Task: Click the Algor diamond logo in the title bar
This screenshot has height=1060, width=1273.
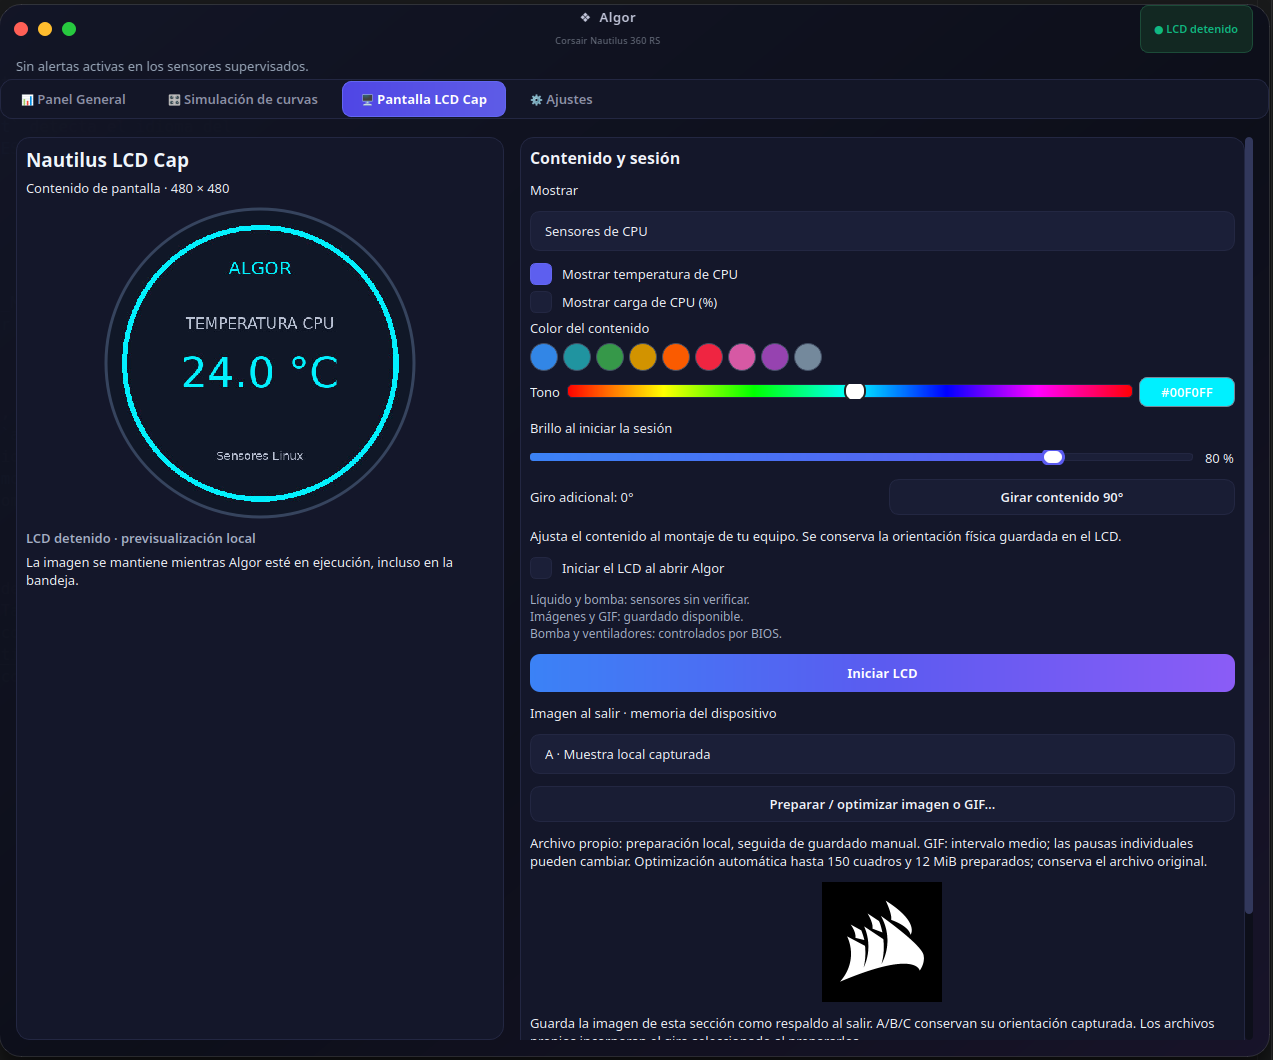Action: pyautogui.click(x=585, y=18)
